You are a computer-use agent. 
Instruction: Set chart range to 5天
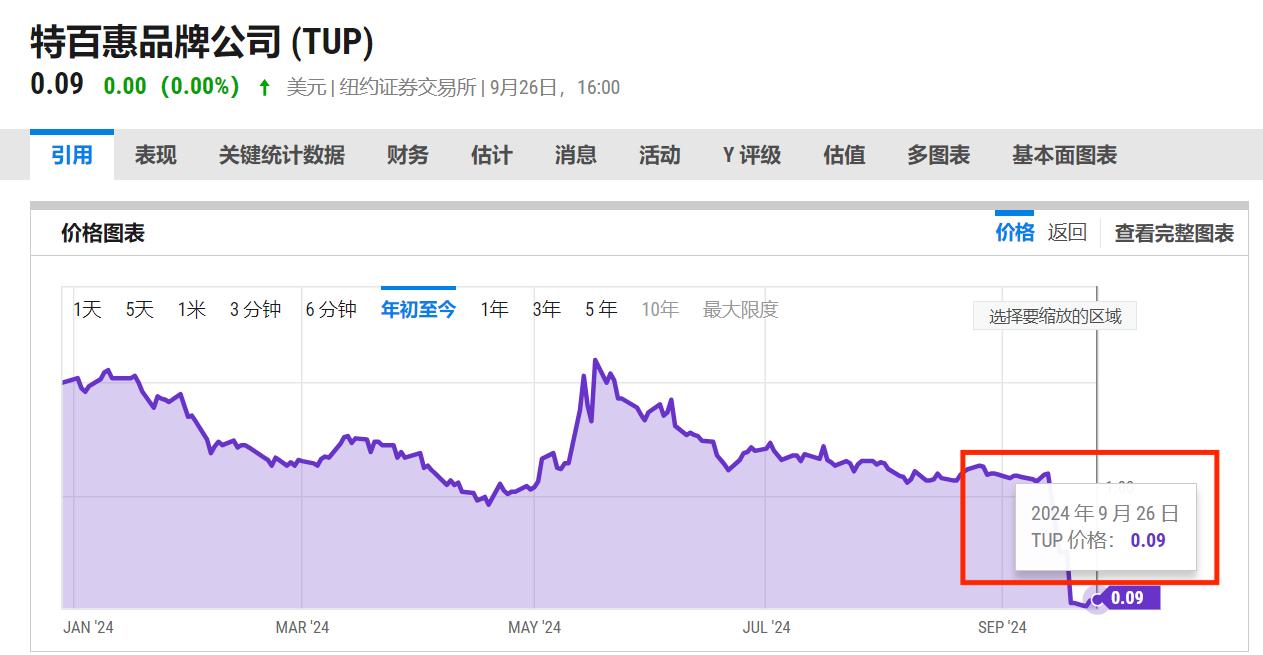139,310
